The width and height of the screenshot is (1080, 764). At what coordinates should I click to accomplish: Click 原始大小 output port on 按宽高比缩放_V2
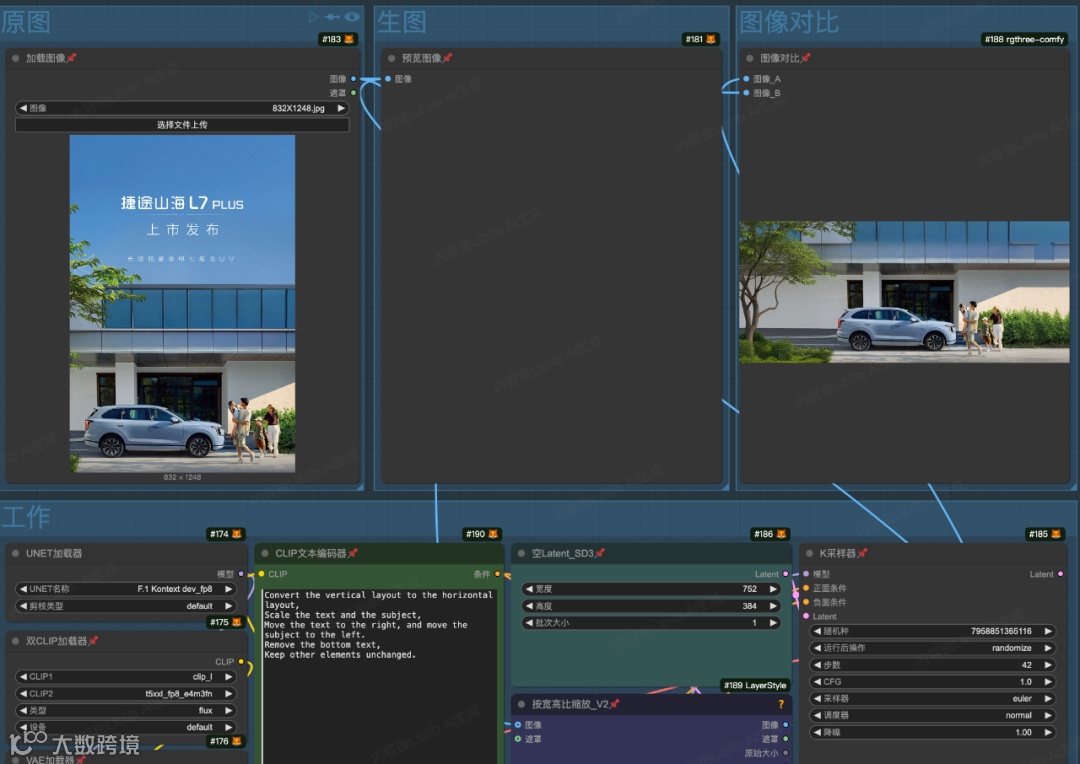coord(785,753)
